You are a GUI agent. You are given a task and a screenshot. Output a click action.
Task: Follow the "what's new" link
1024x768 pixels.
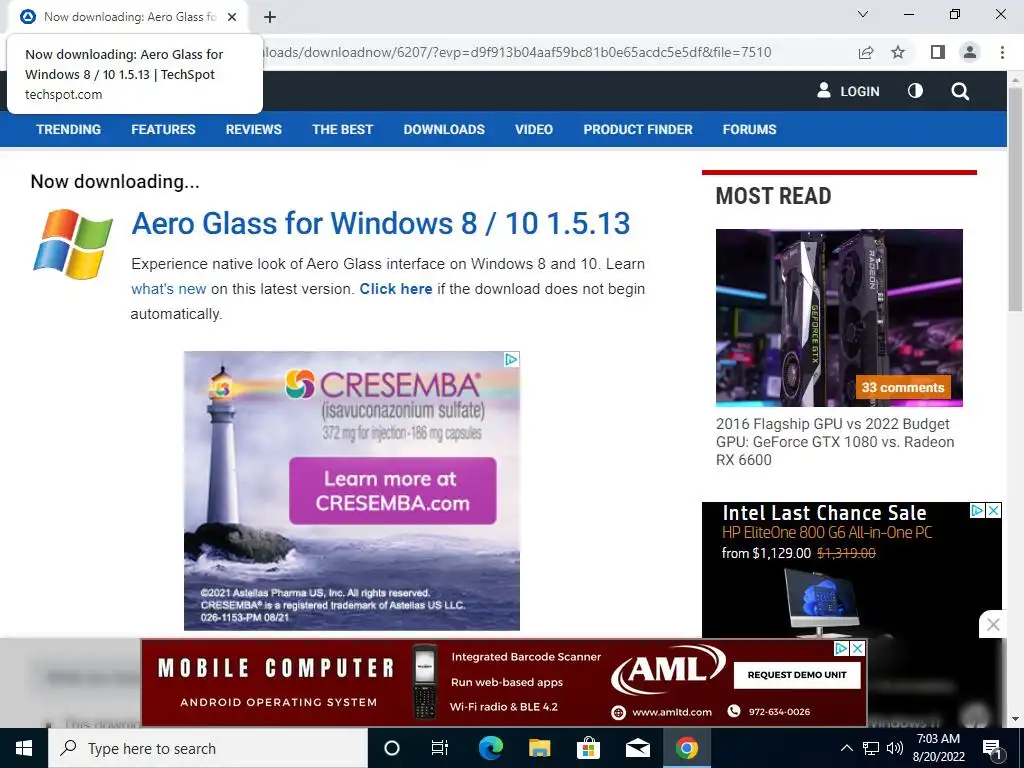click(x=168, y=289)
